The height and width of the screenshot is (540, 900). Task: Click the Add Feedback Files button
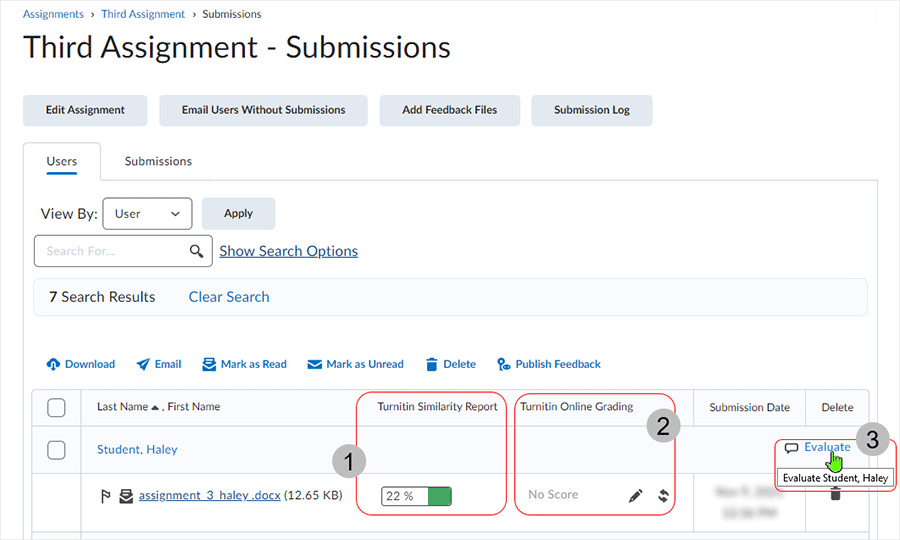450,110
